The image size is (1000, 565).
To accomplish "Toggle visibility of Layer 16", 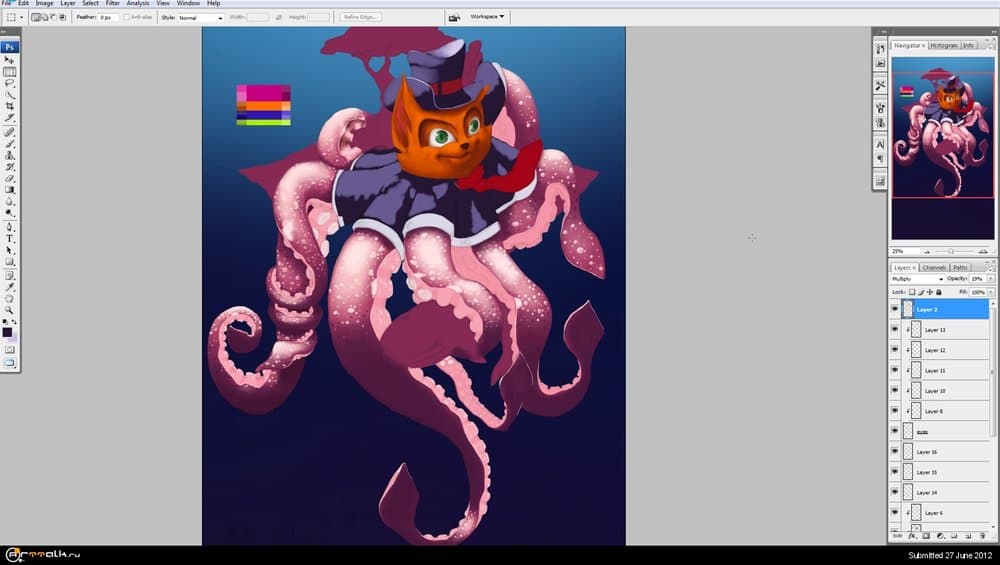I will (x=895, y=452).
